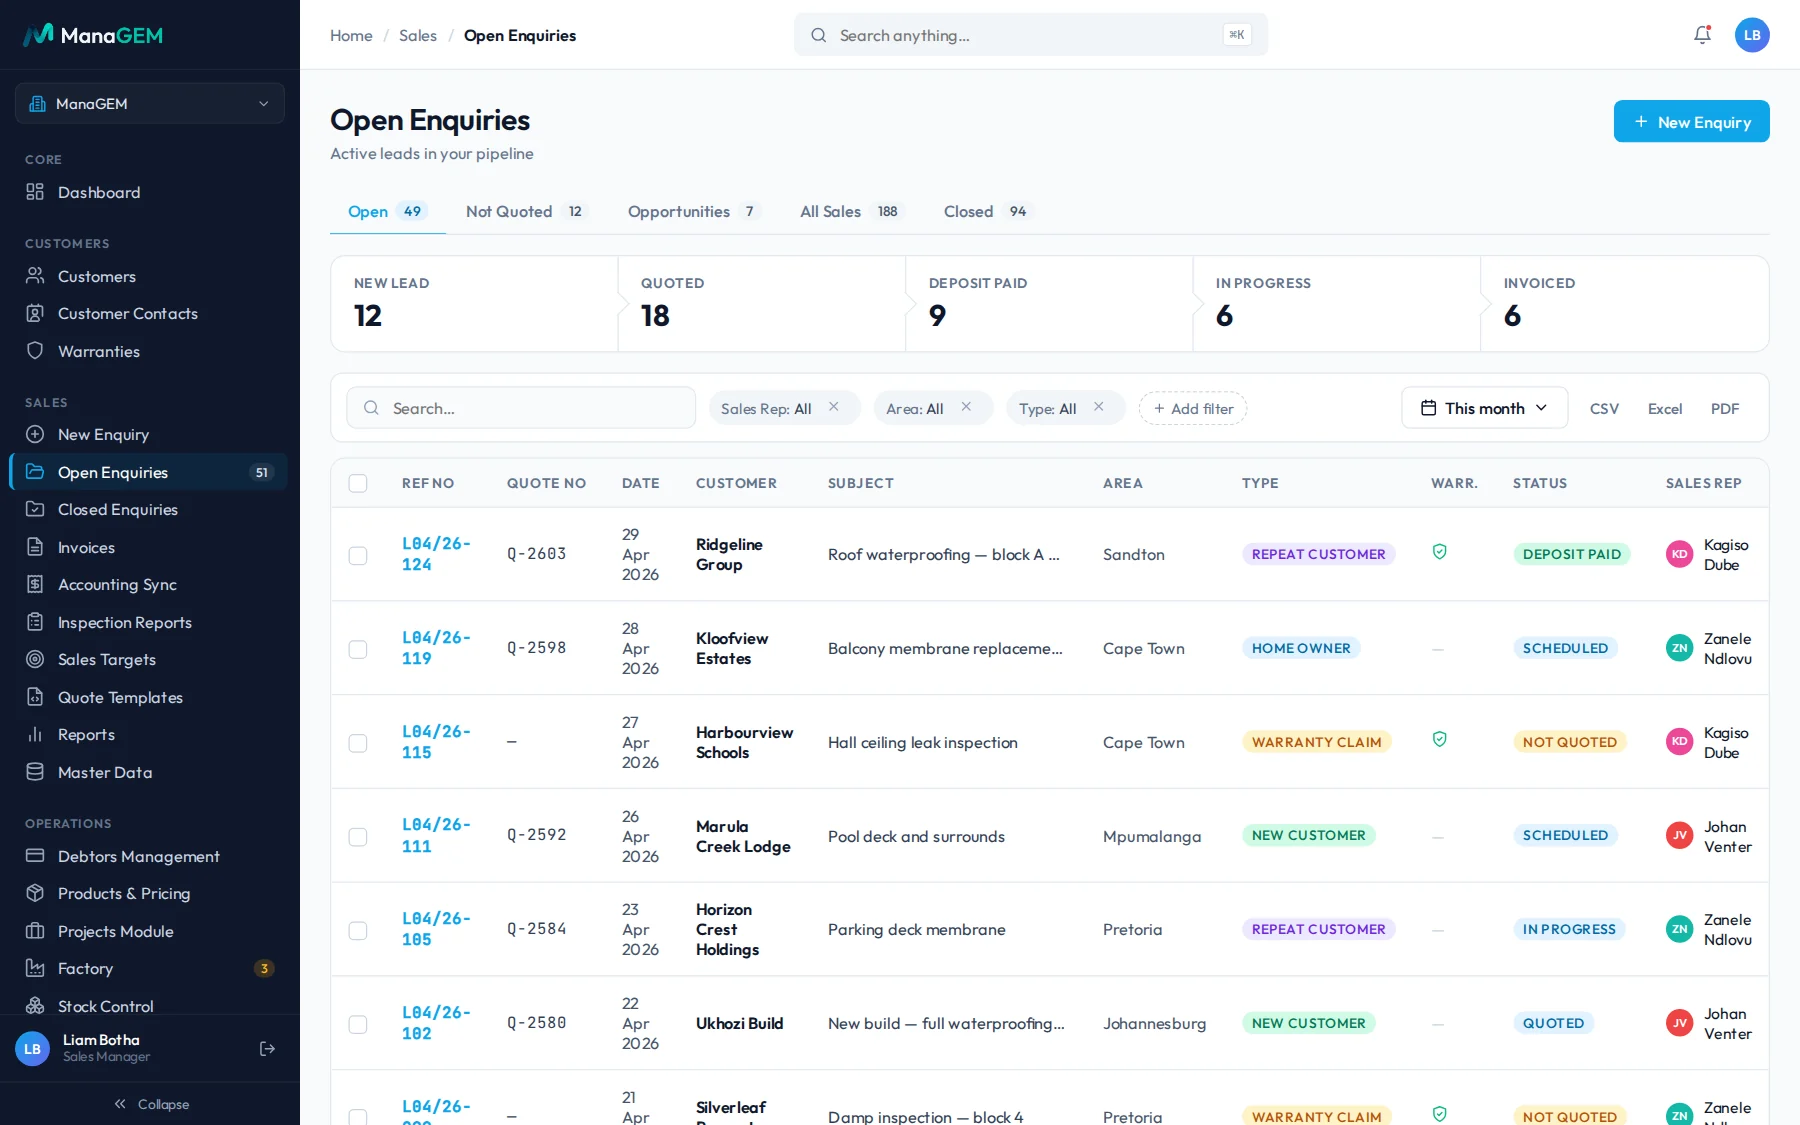Open the This month date range dropdown
The height and width of the screenshot is (1125, 1800).
[x=1484, y=408]
